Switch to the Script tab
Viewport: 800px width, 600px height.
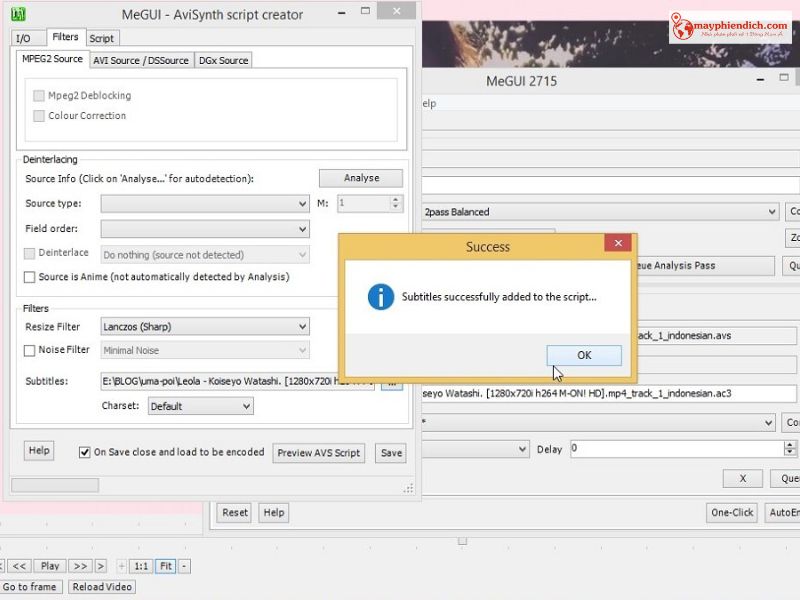pos(103,38)
